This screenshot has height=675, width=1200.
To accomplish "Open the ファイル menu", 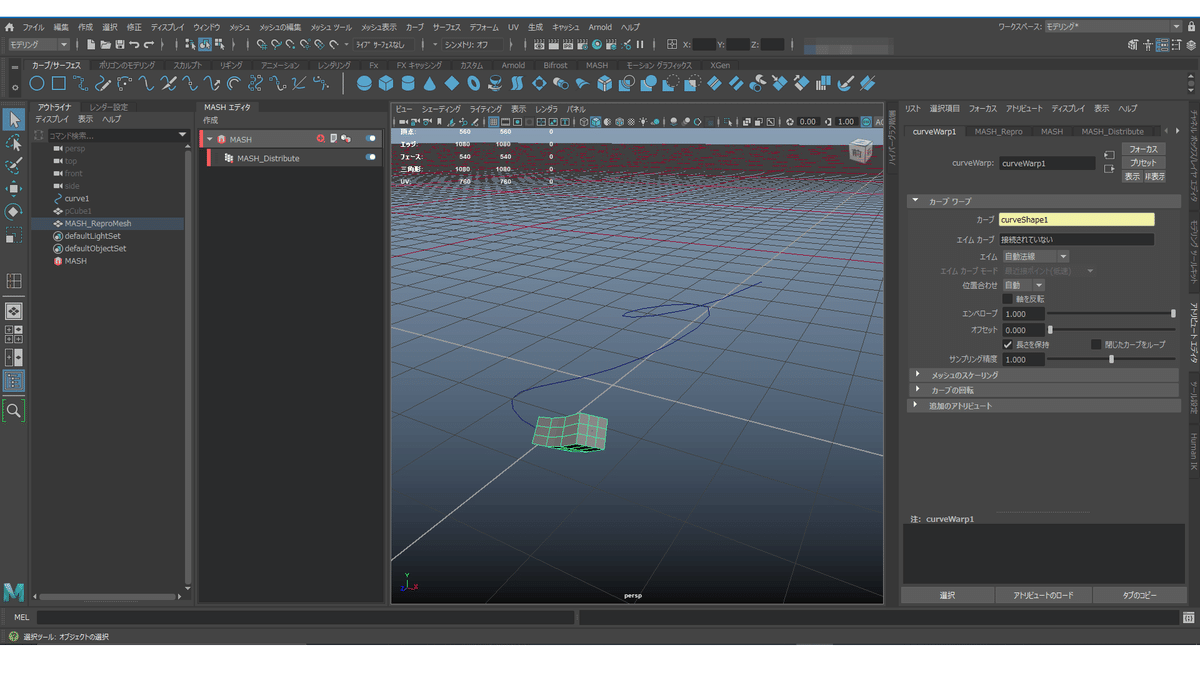I will click(x=33, y=27).
